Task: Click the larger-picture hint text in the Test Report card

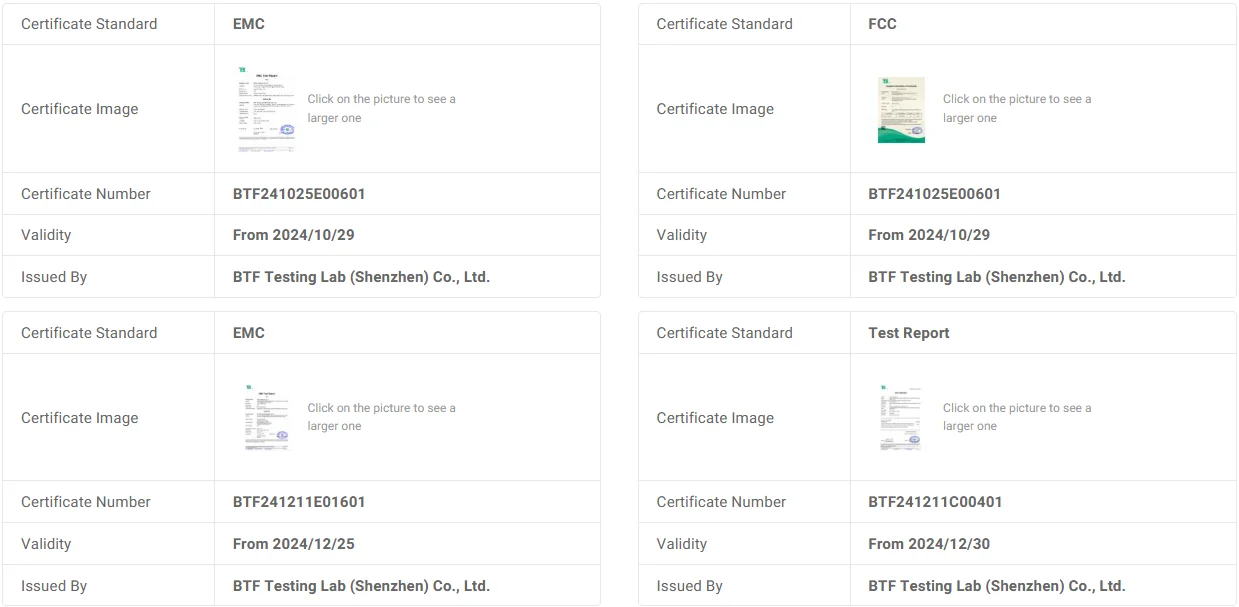Action: [x=1017, y=417]
